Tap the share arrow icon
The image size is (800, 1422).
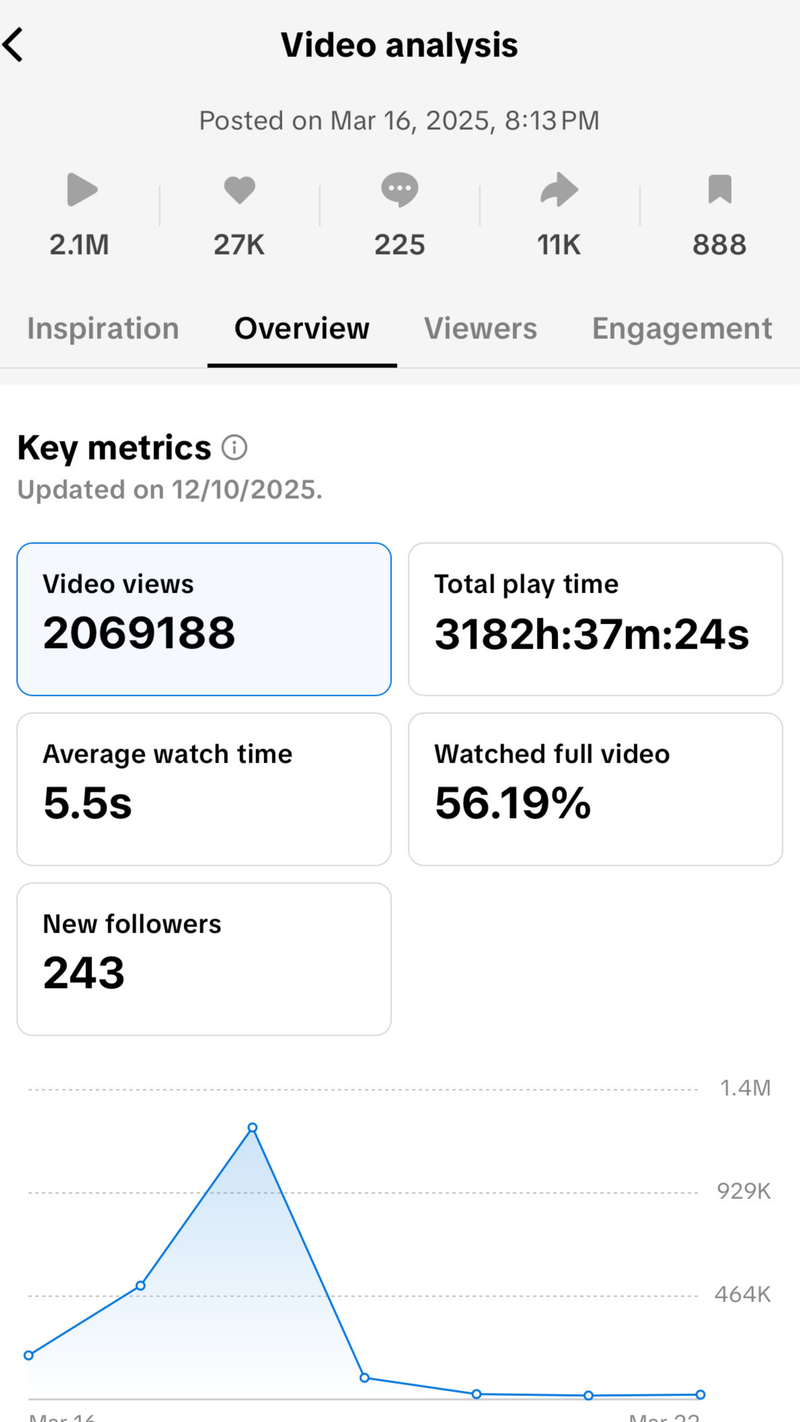[x=559, y=189]
